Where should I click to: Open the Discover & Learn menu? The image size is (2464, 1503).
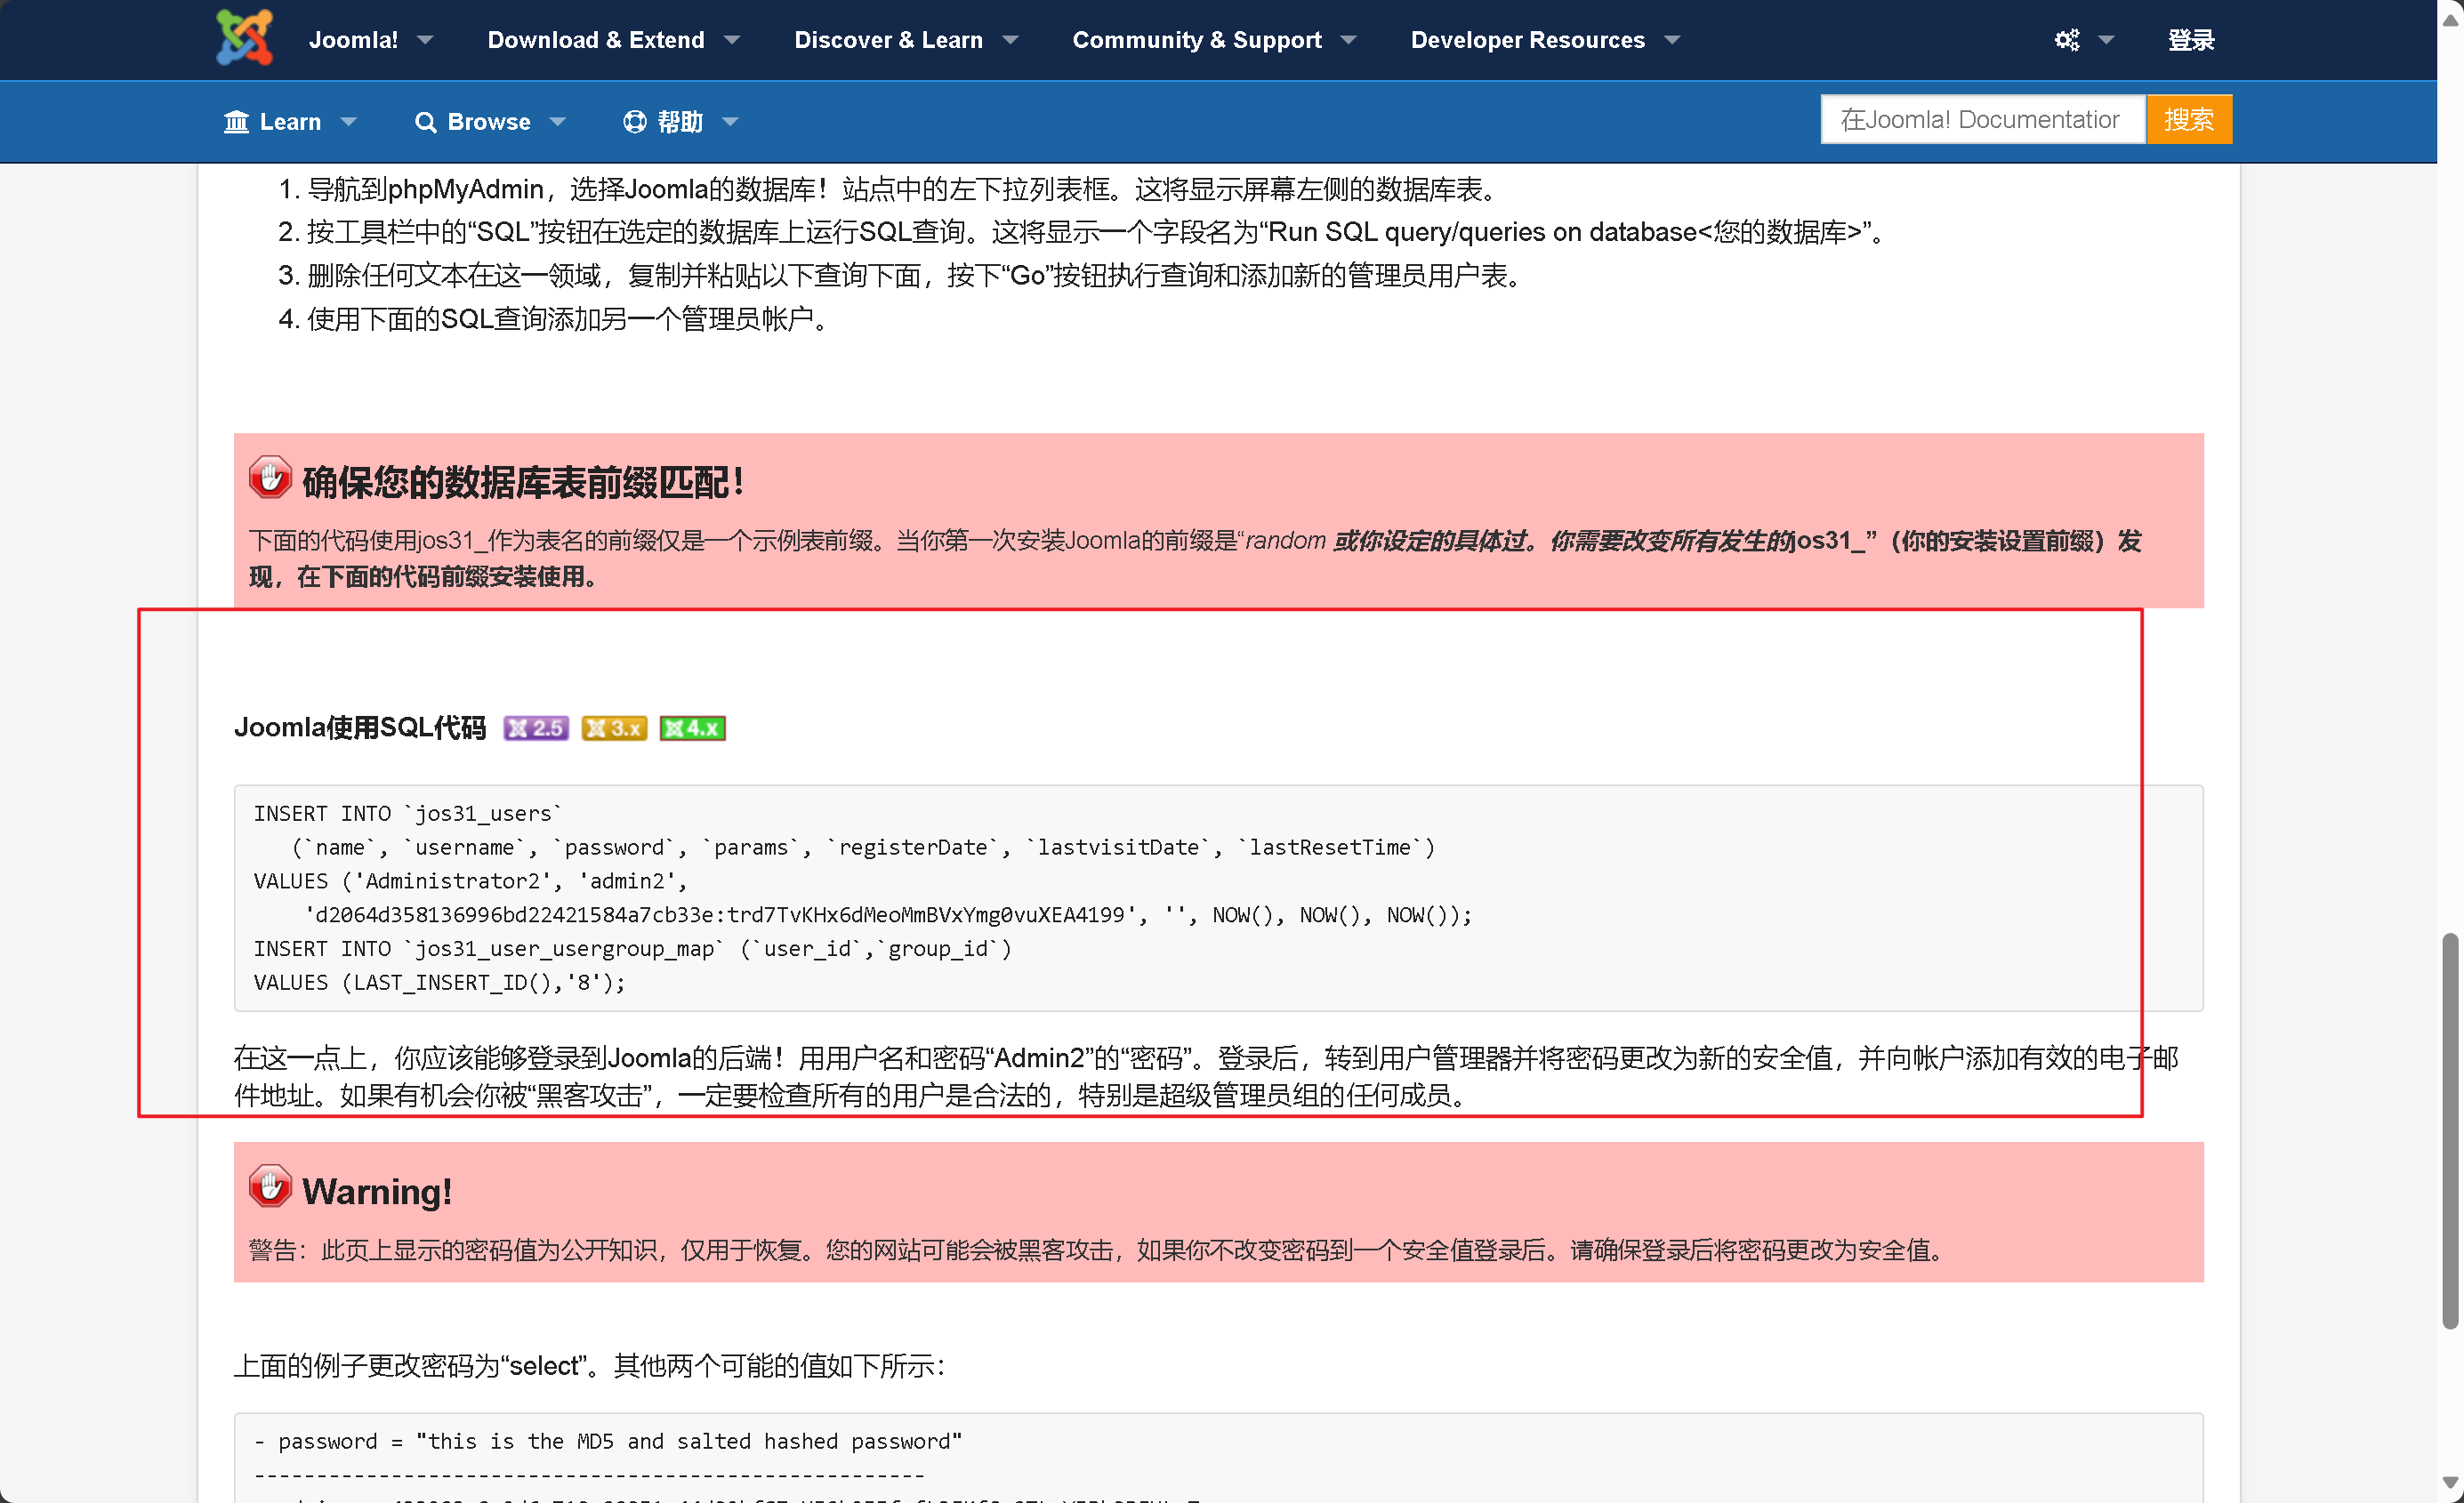[888, 40]
